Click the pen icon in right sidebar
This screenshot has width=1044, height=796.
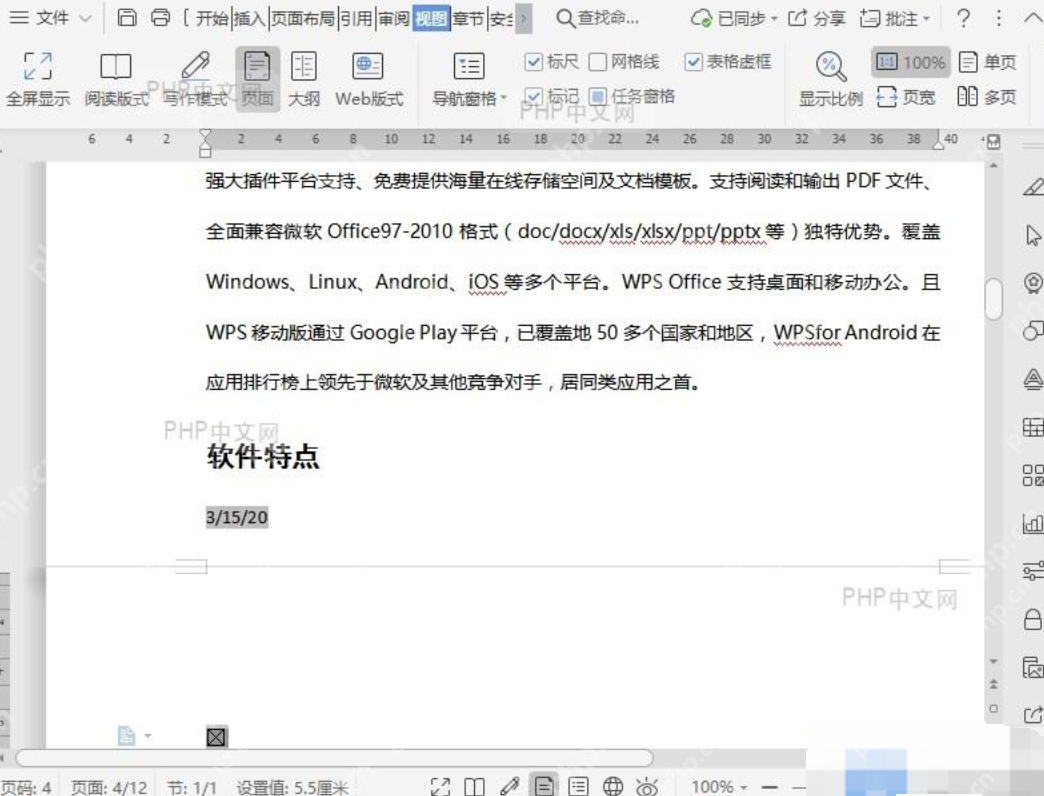pos(1033,187)
